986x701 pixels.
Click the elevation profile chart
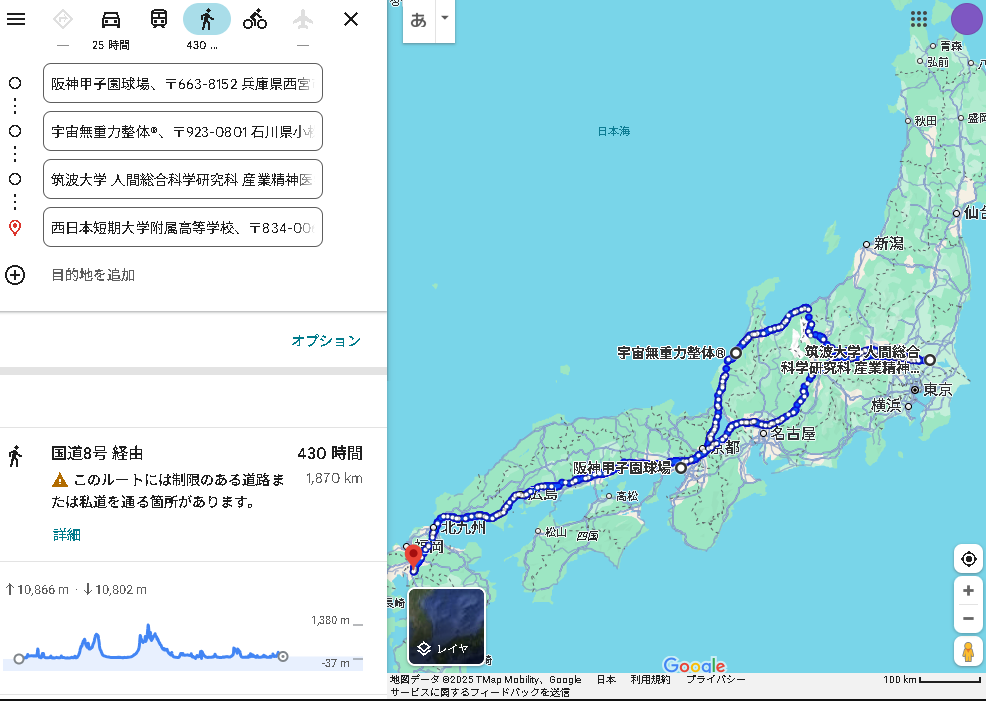184,643
